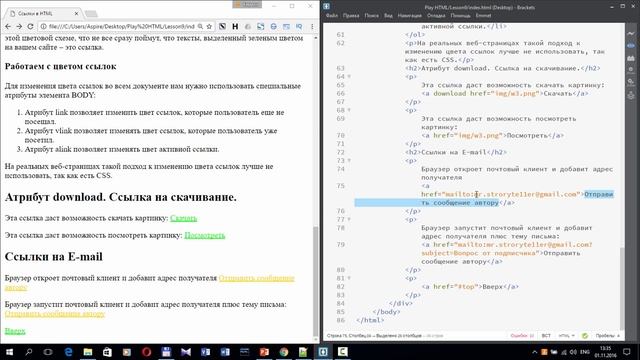Viewport: 640px width, 360px height.
Task: Click the Скачать download link
Action: tap(184, 218)
